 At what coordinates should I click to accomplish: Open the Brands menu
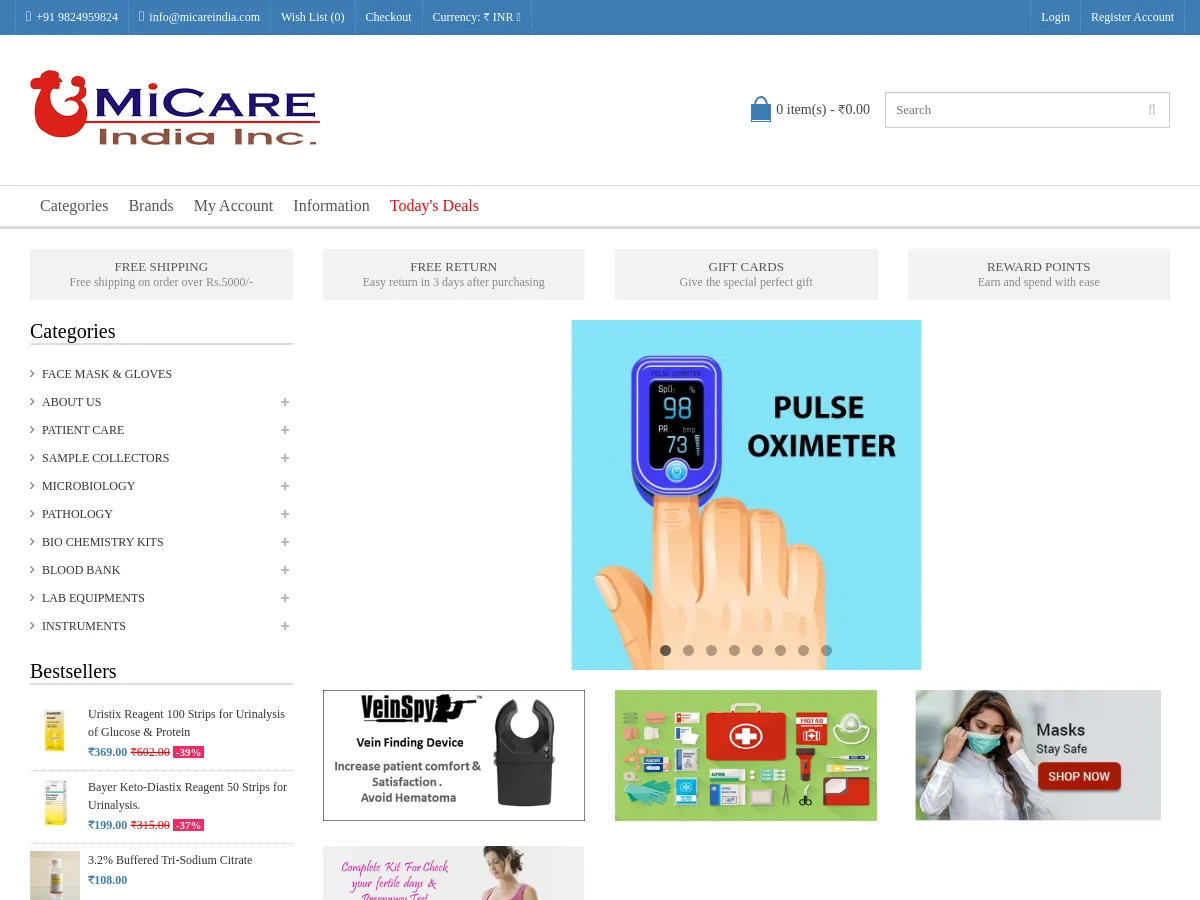pyautogui.click(x=151, y=206)
